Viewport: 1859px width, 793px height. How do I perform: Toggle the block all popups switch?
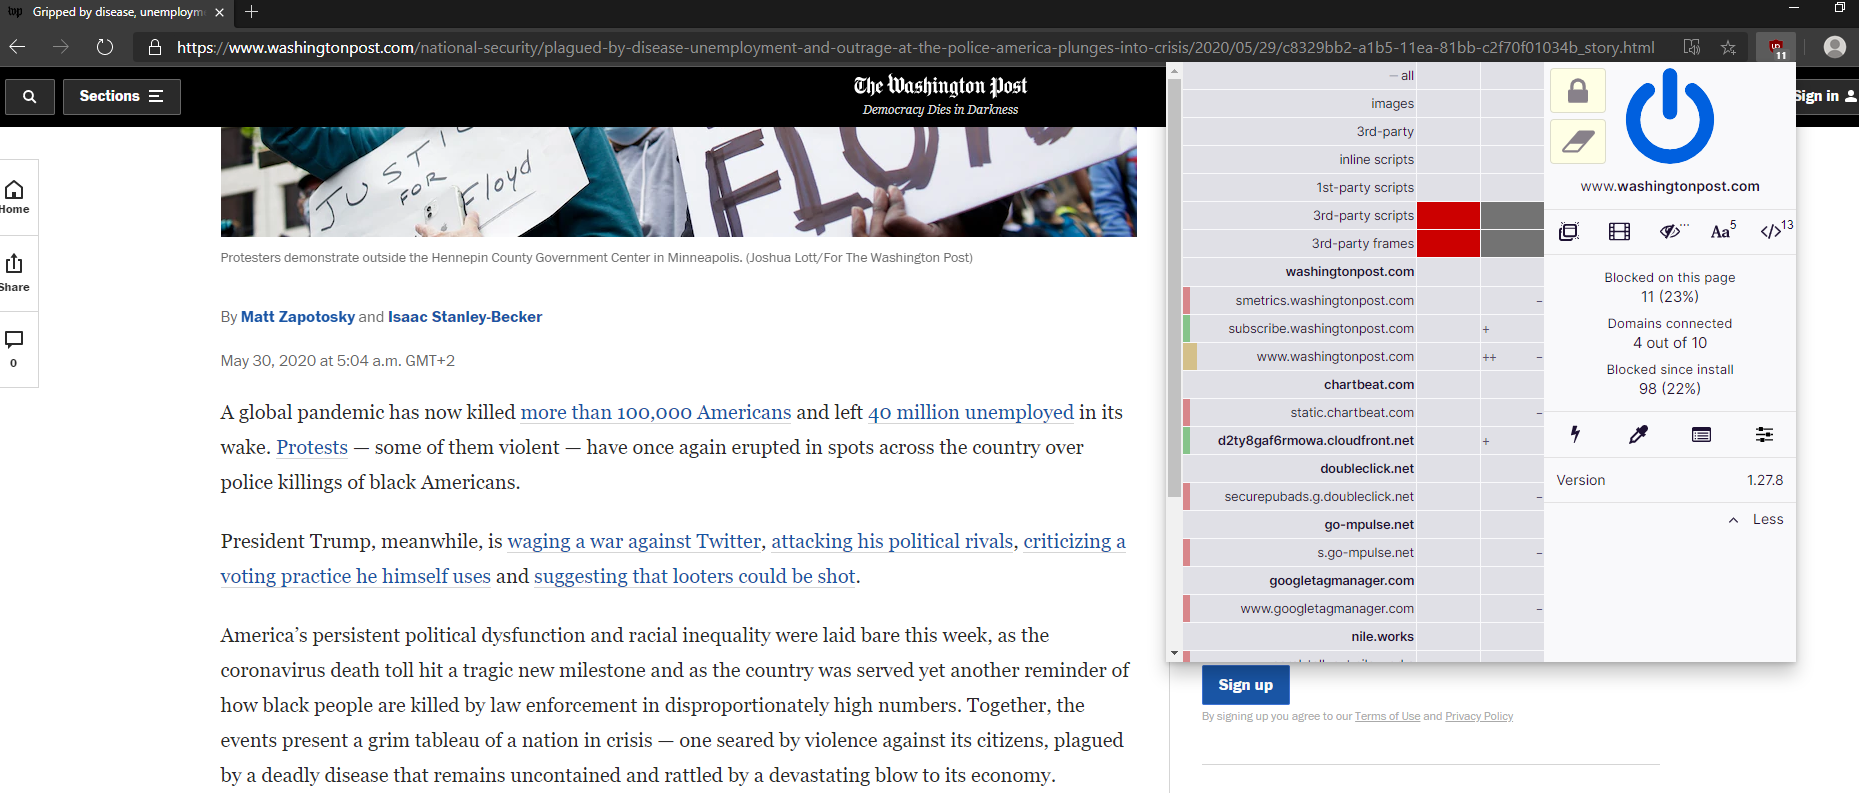point(1569,232)
